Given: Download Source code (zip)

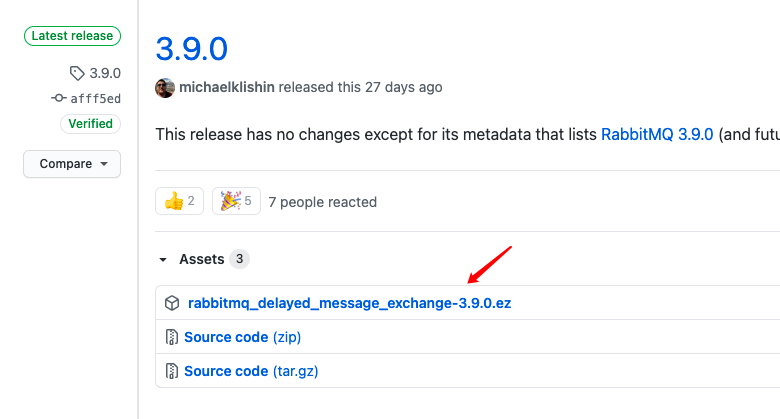Looking at the screenshot, I should 242,337.
